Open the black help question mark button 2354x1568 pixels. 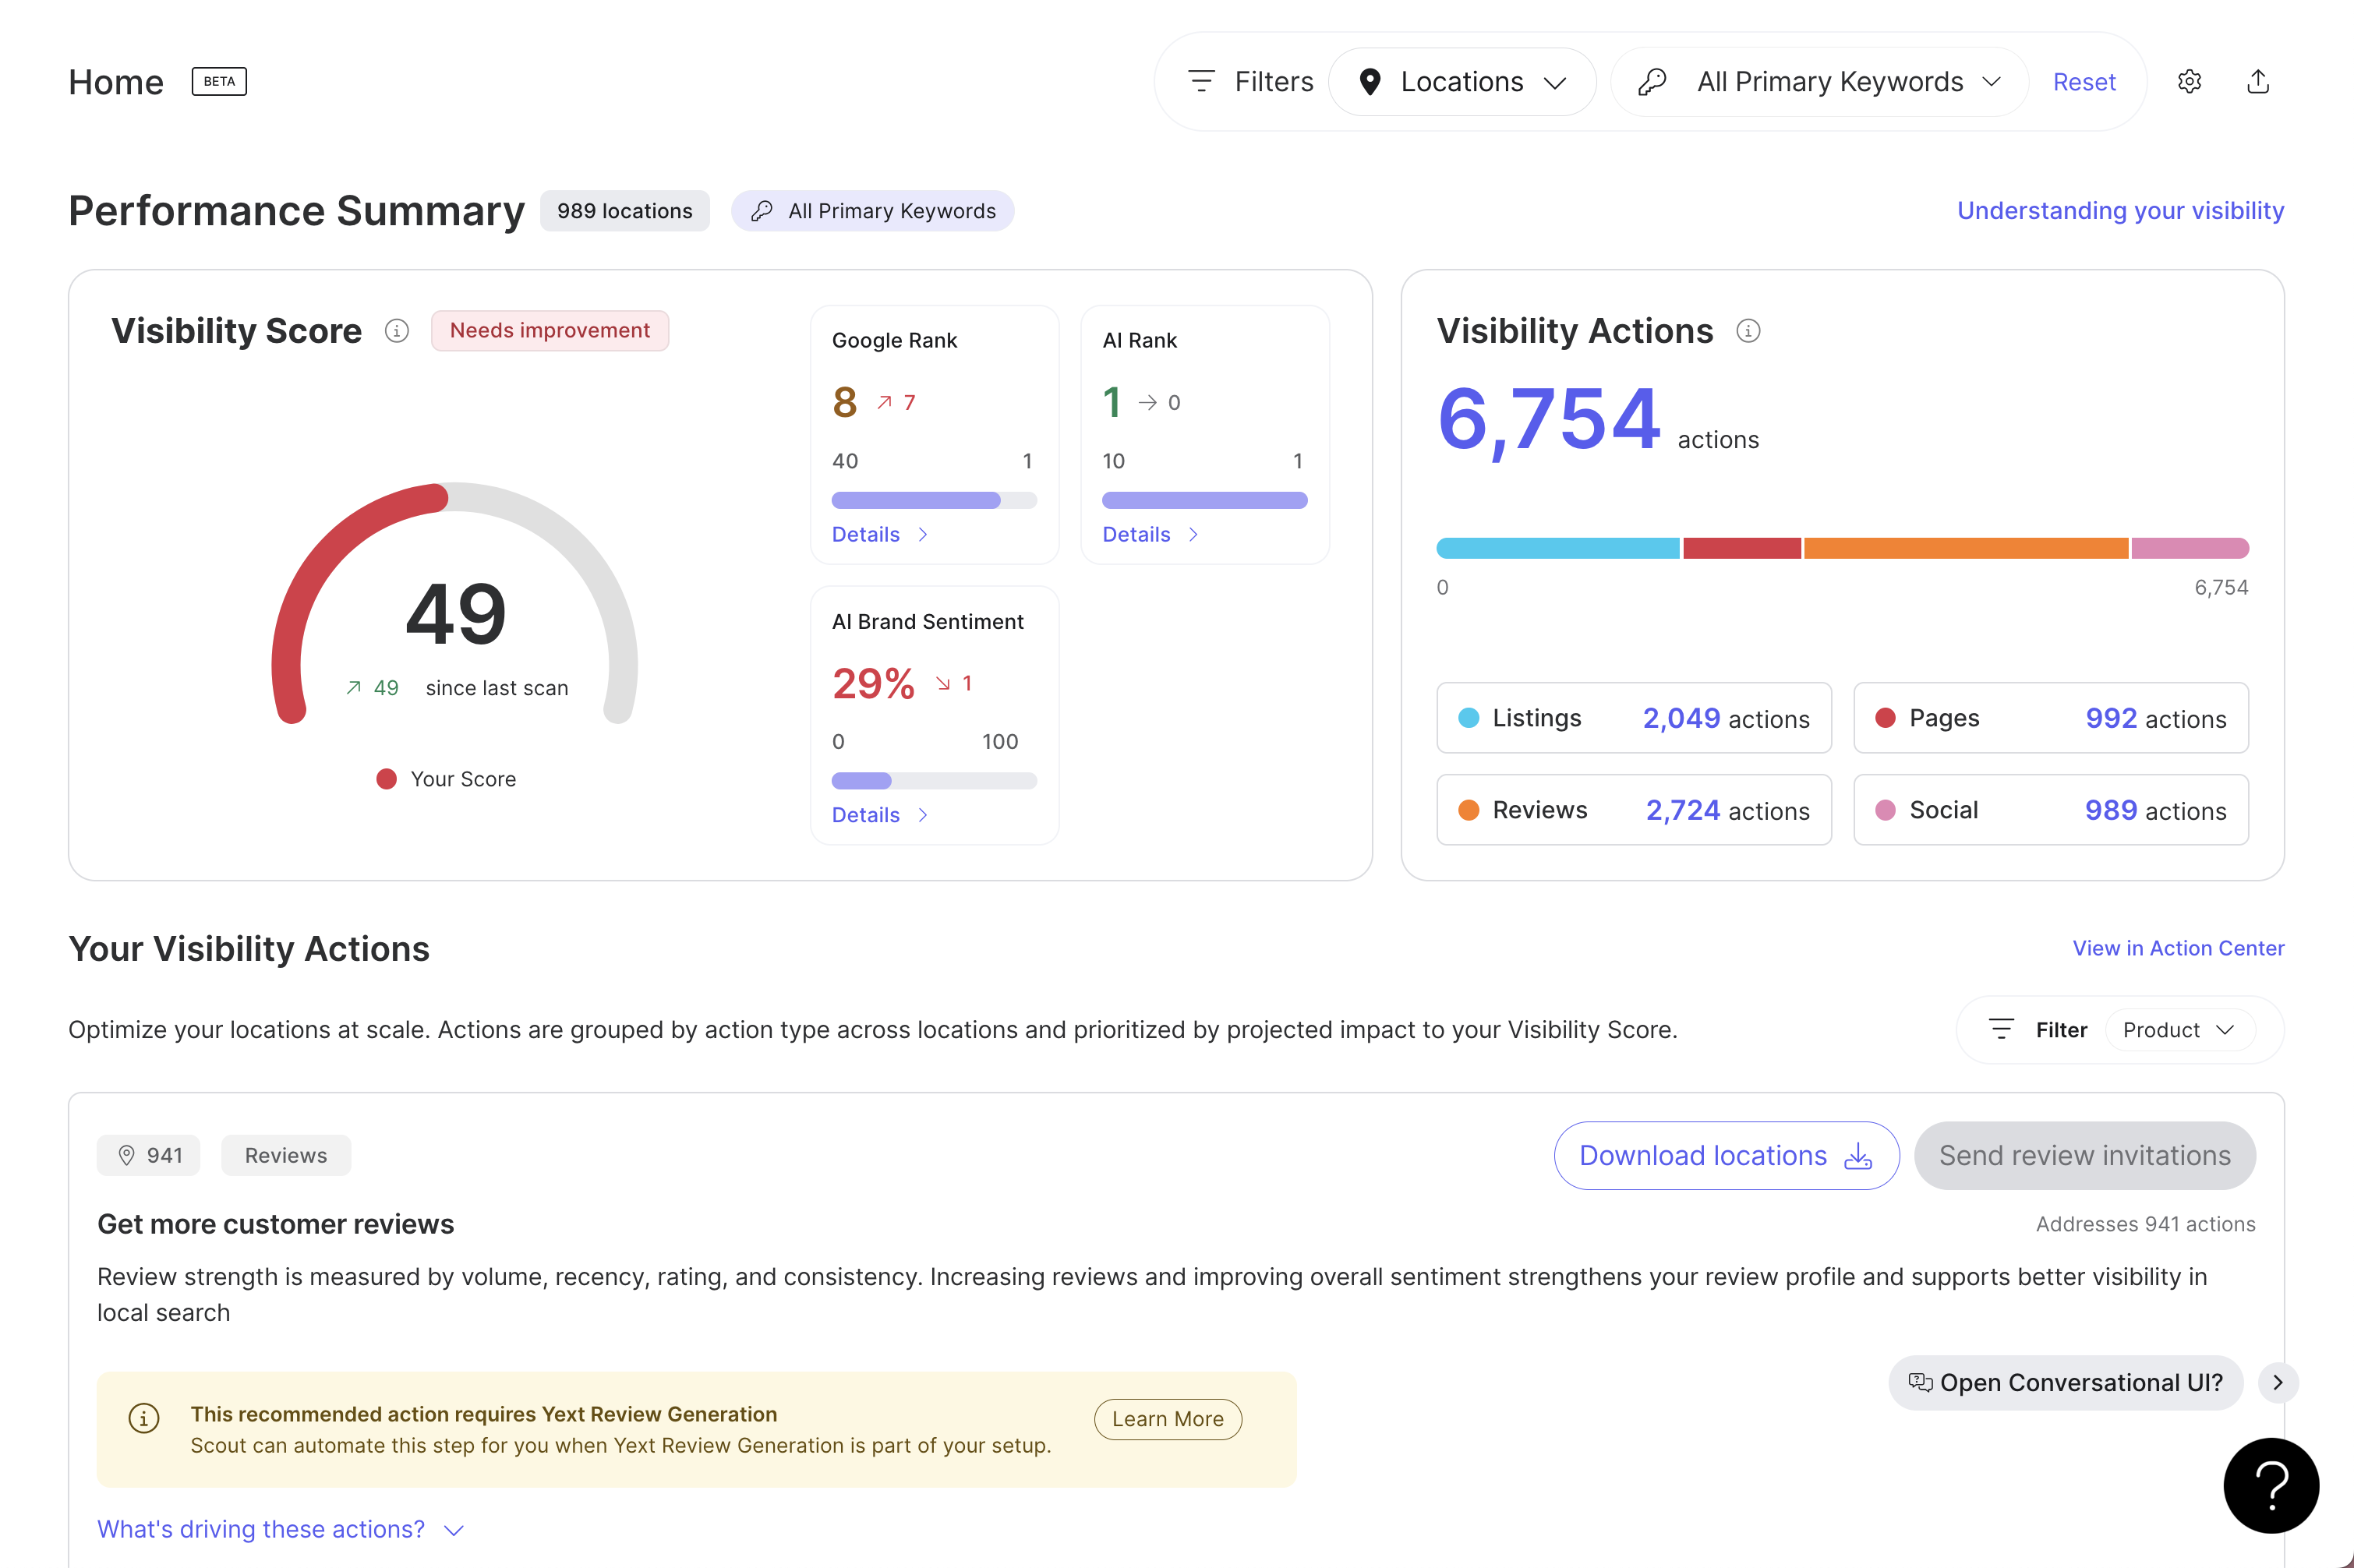pos(2270,1485)
